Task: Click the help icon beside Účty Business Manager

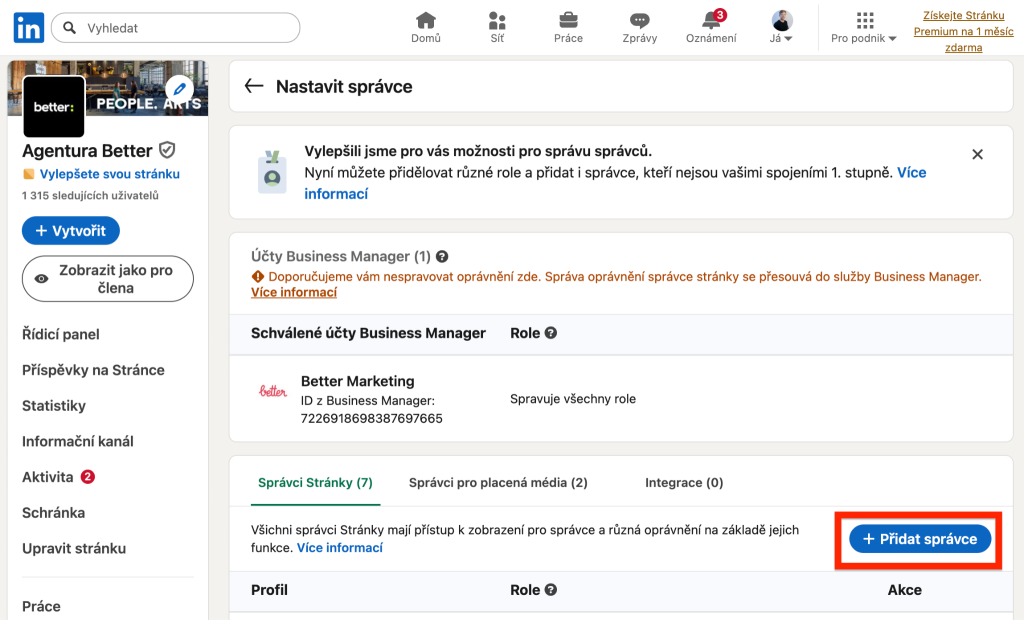Action: pyautogui.click(x=442, y=257)
